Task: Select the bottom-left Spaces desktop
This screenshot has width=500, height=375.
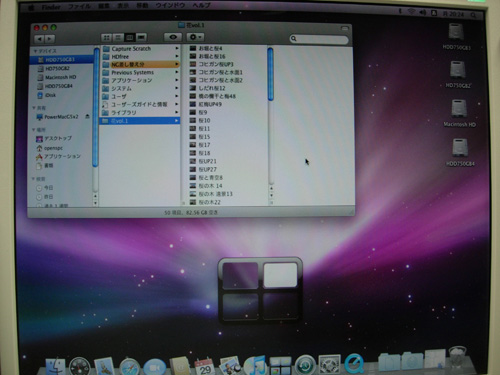Action: click(240, 306)
